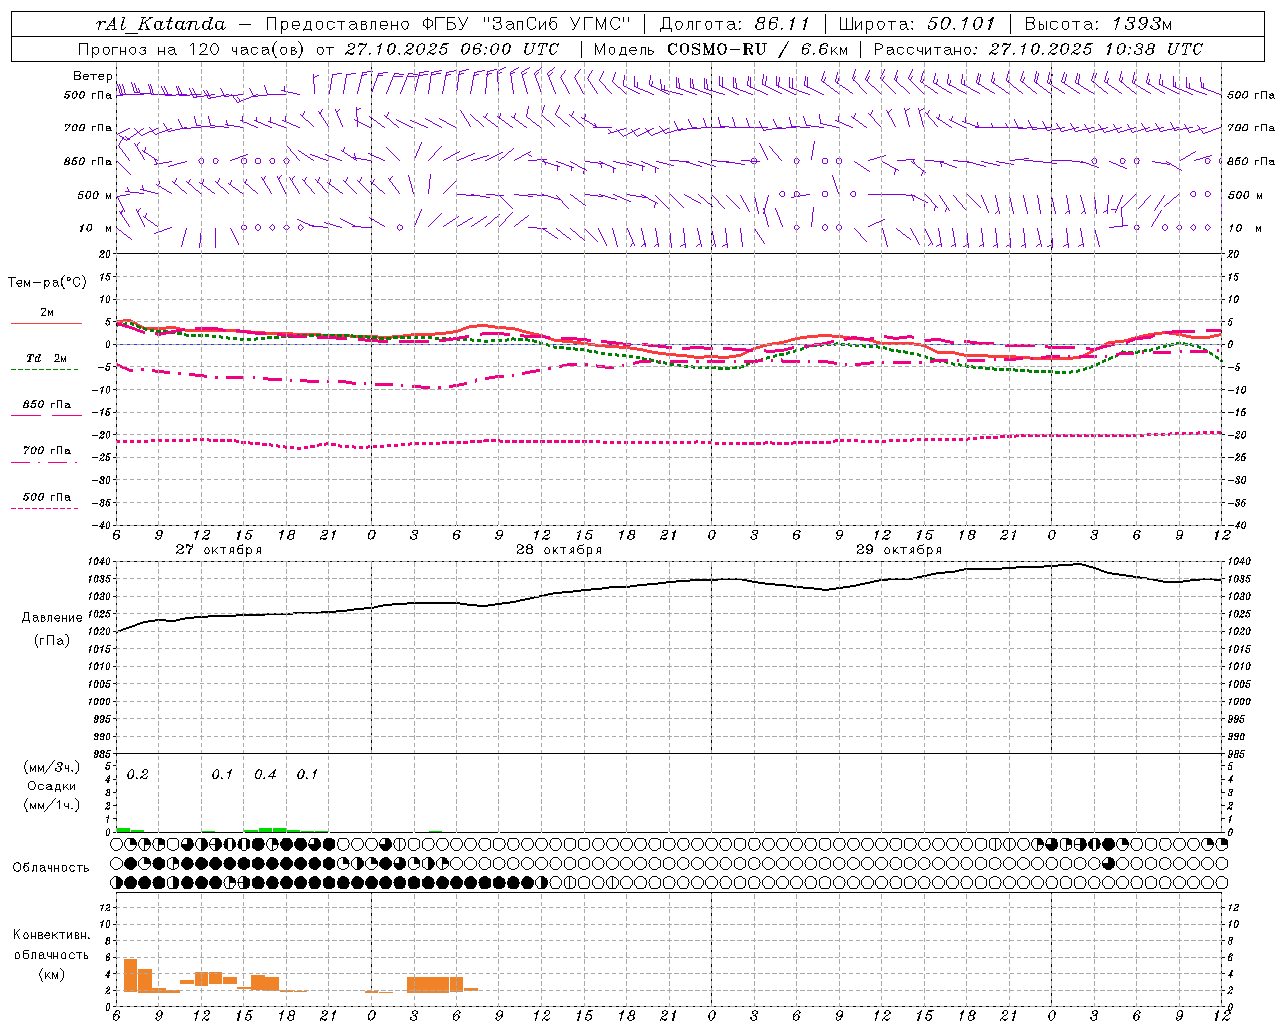
Task: Click the left-axis pressure value 1040
Action: coord(100,562)
